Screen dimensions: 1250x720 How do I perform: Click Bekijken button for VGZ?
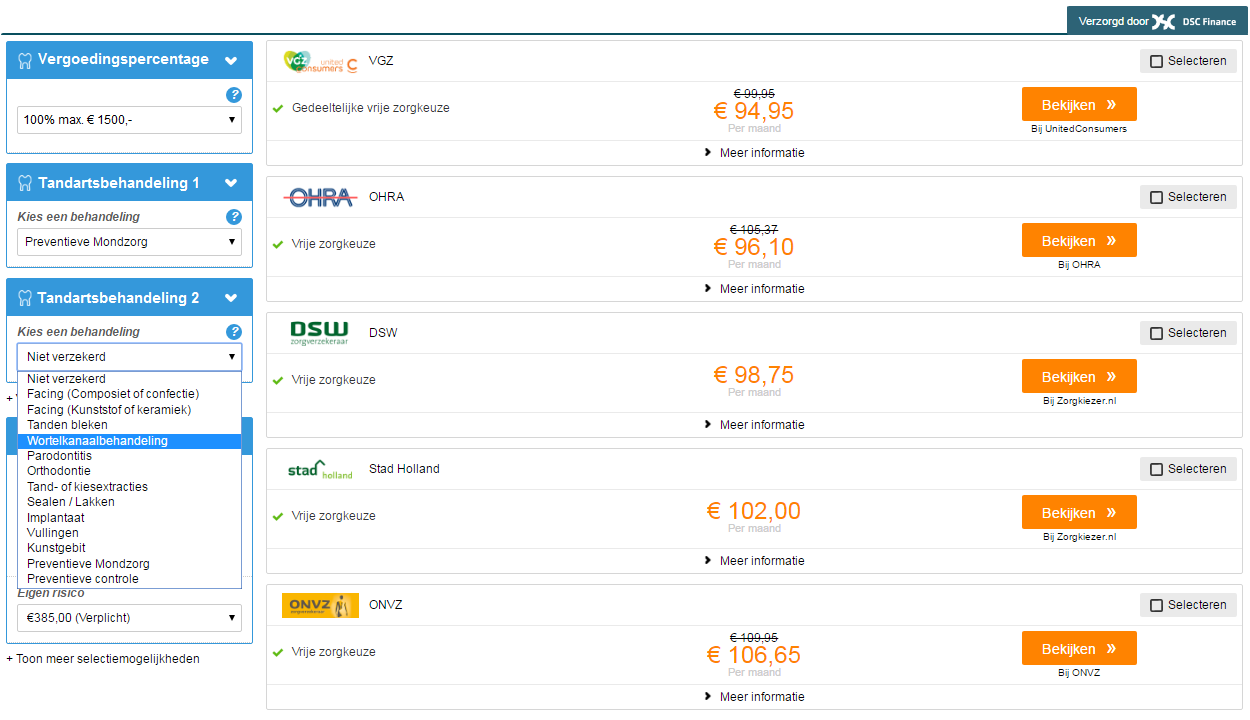(1079, 104)
